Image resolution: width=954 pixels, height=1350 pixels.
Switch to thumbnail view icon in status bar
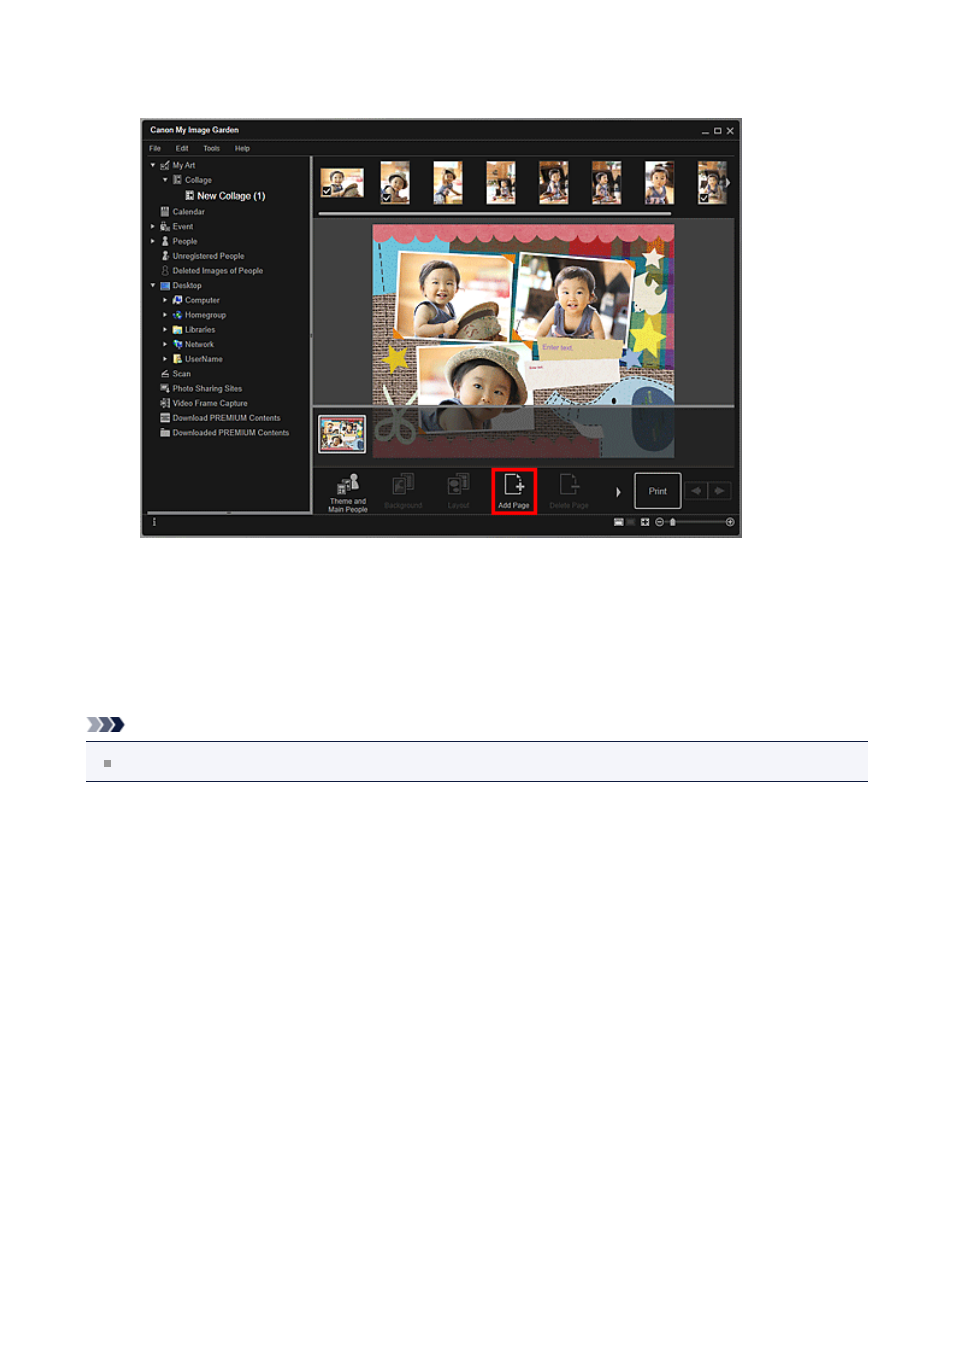[619, 522]
